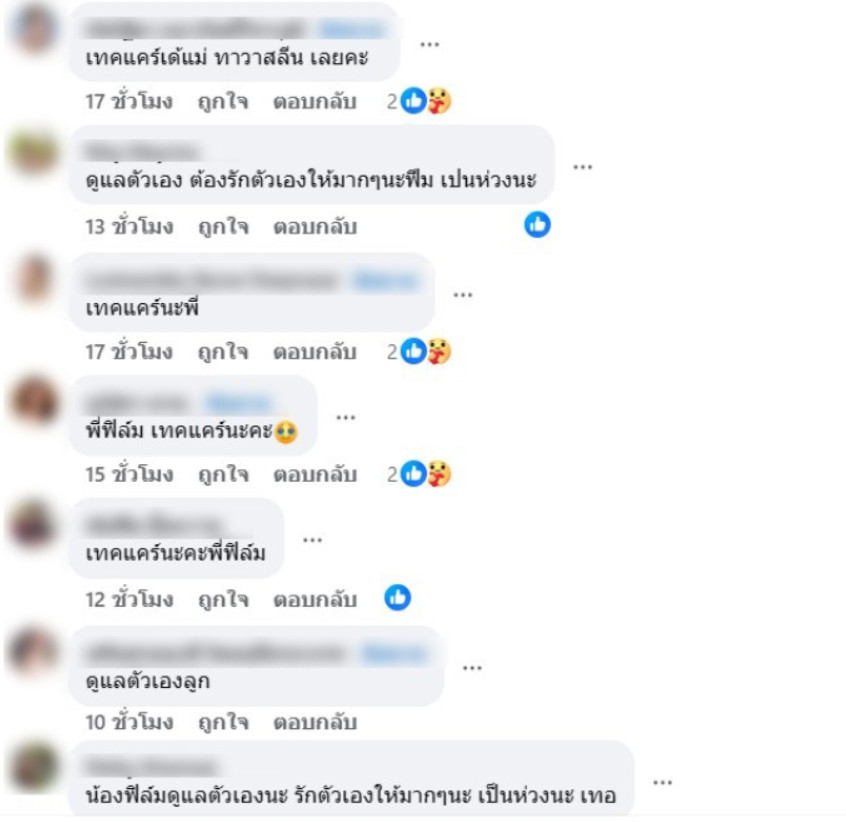Screen dimensions: 846x822
Task: Reply to the เทคแคร์นะพี่ comment
Action: [315, 352]
